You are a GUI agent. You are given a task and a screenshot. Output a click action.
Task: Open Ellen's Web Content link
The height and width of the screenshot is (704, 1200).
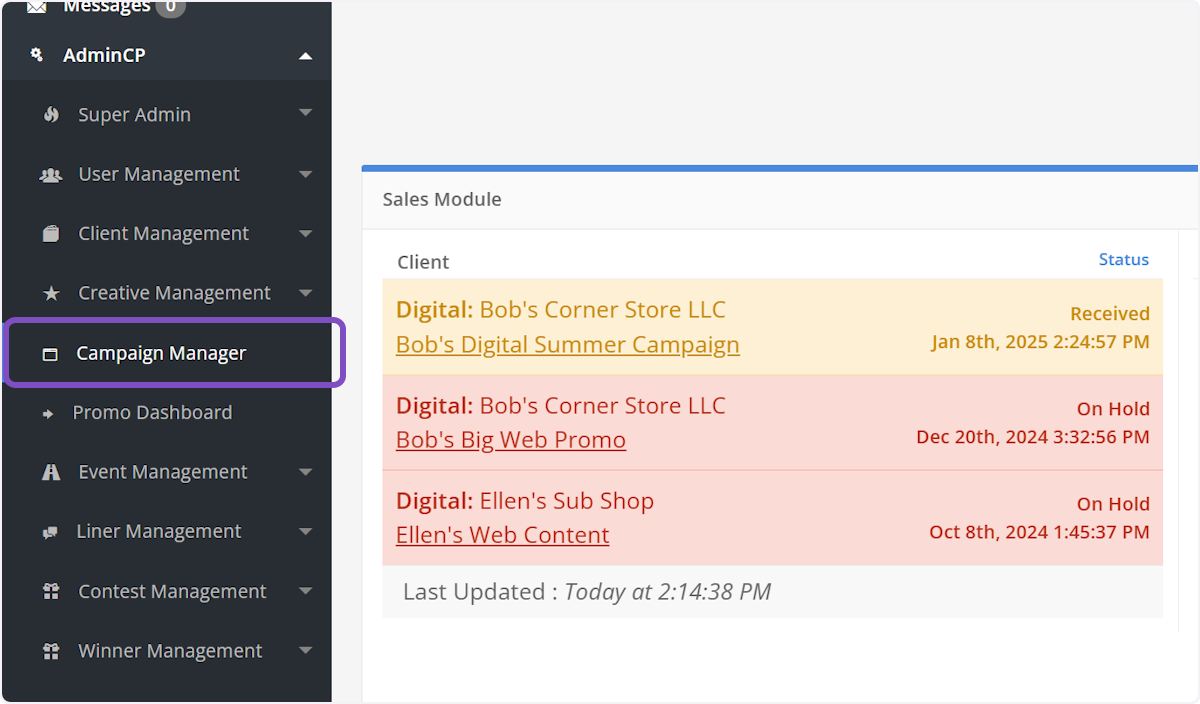tap(502, 535)
